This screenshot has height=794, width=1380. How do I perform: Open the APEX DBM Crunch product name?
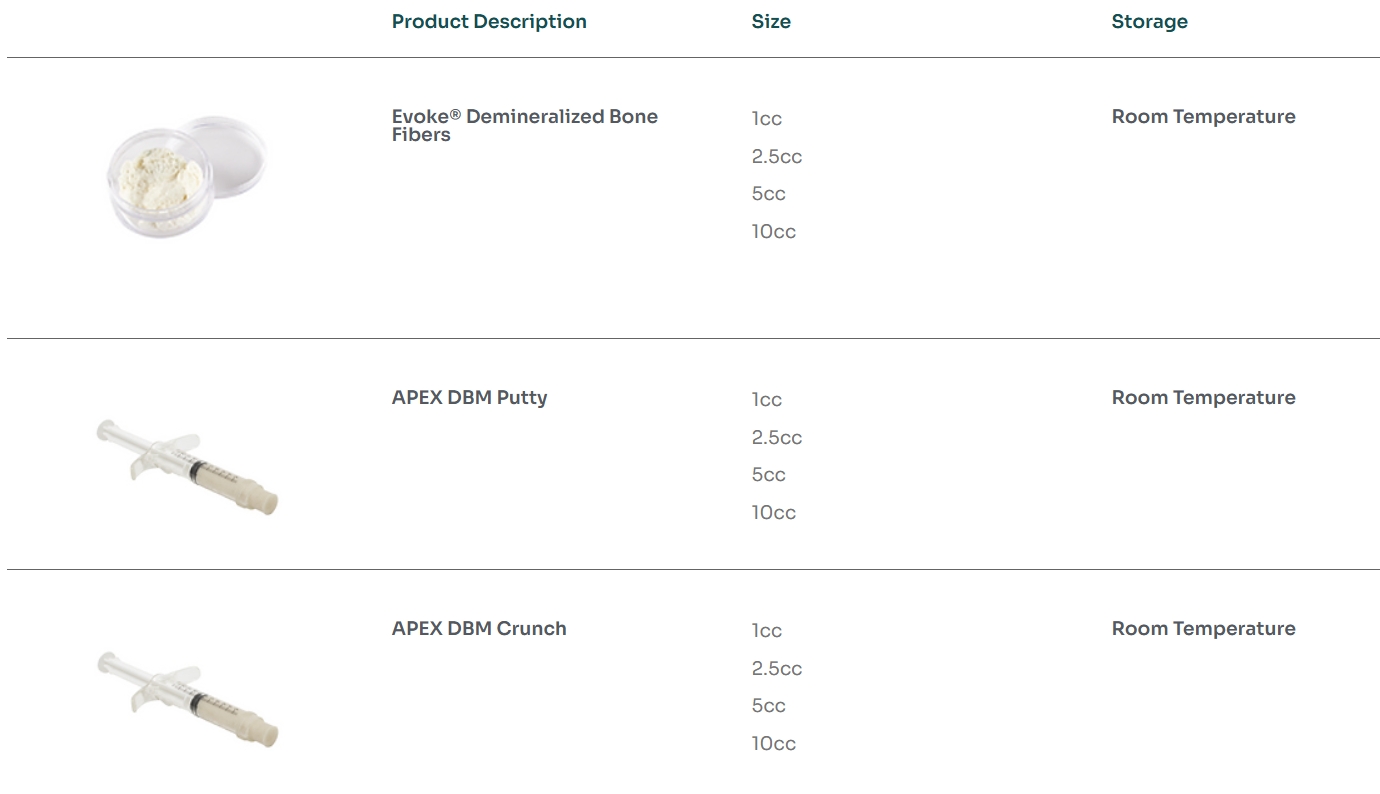tap(479, 628)
